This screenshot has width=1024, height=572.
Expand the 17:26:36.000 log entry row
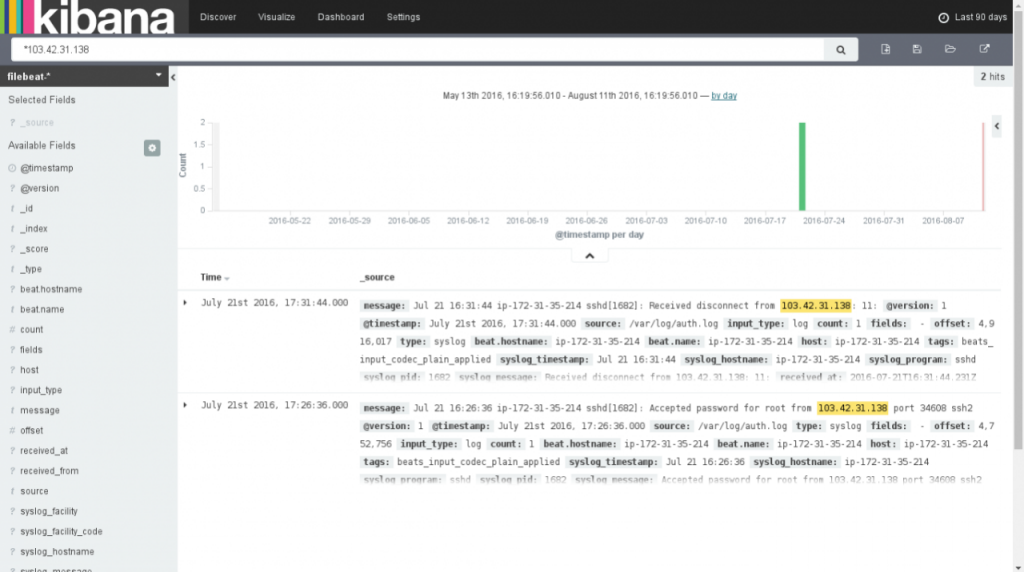[x=185, y=405]
